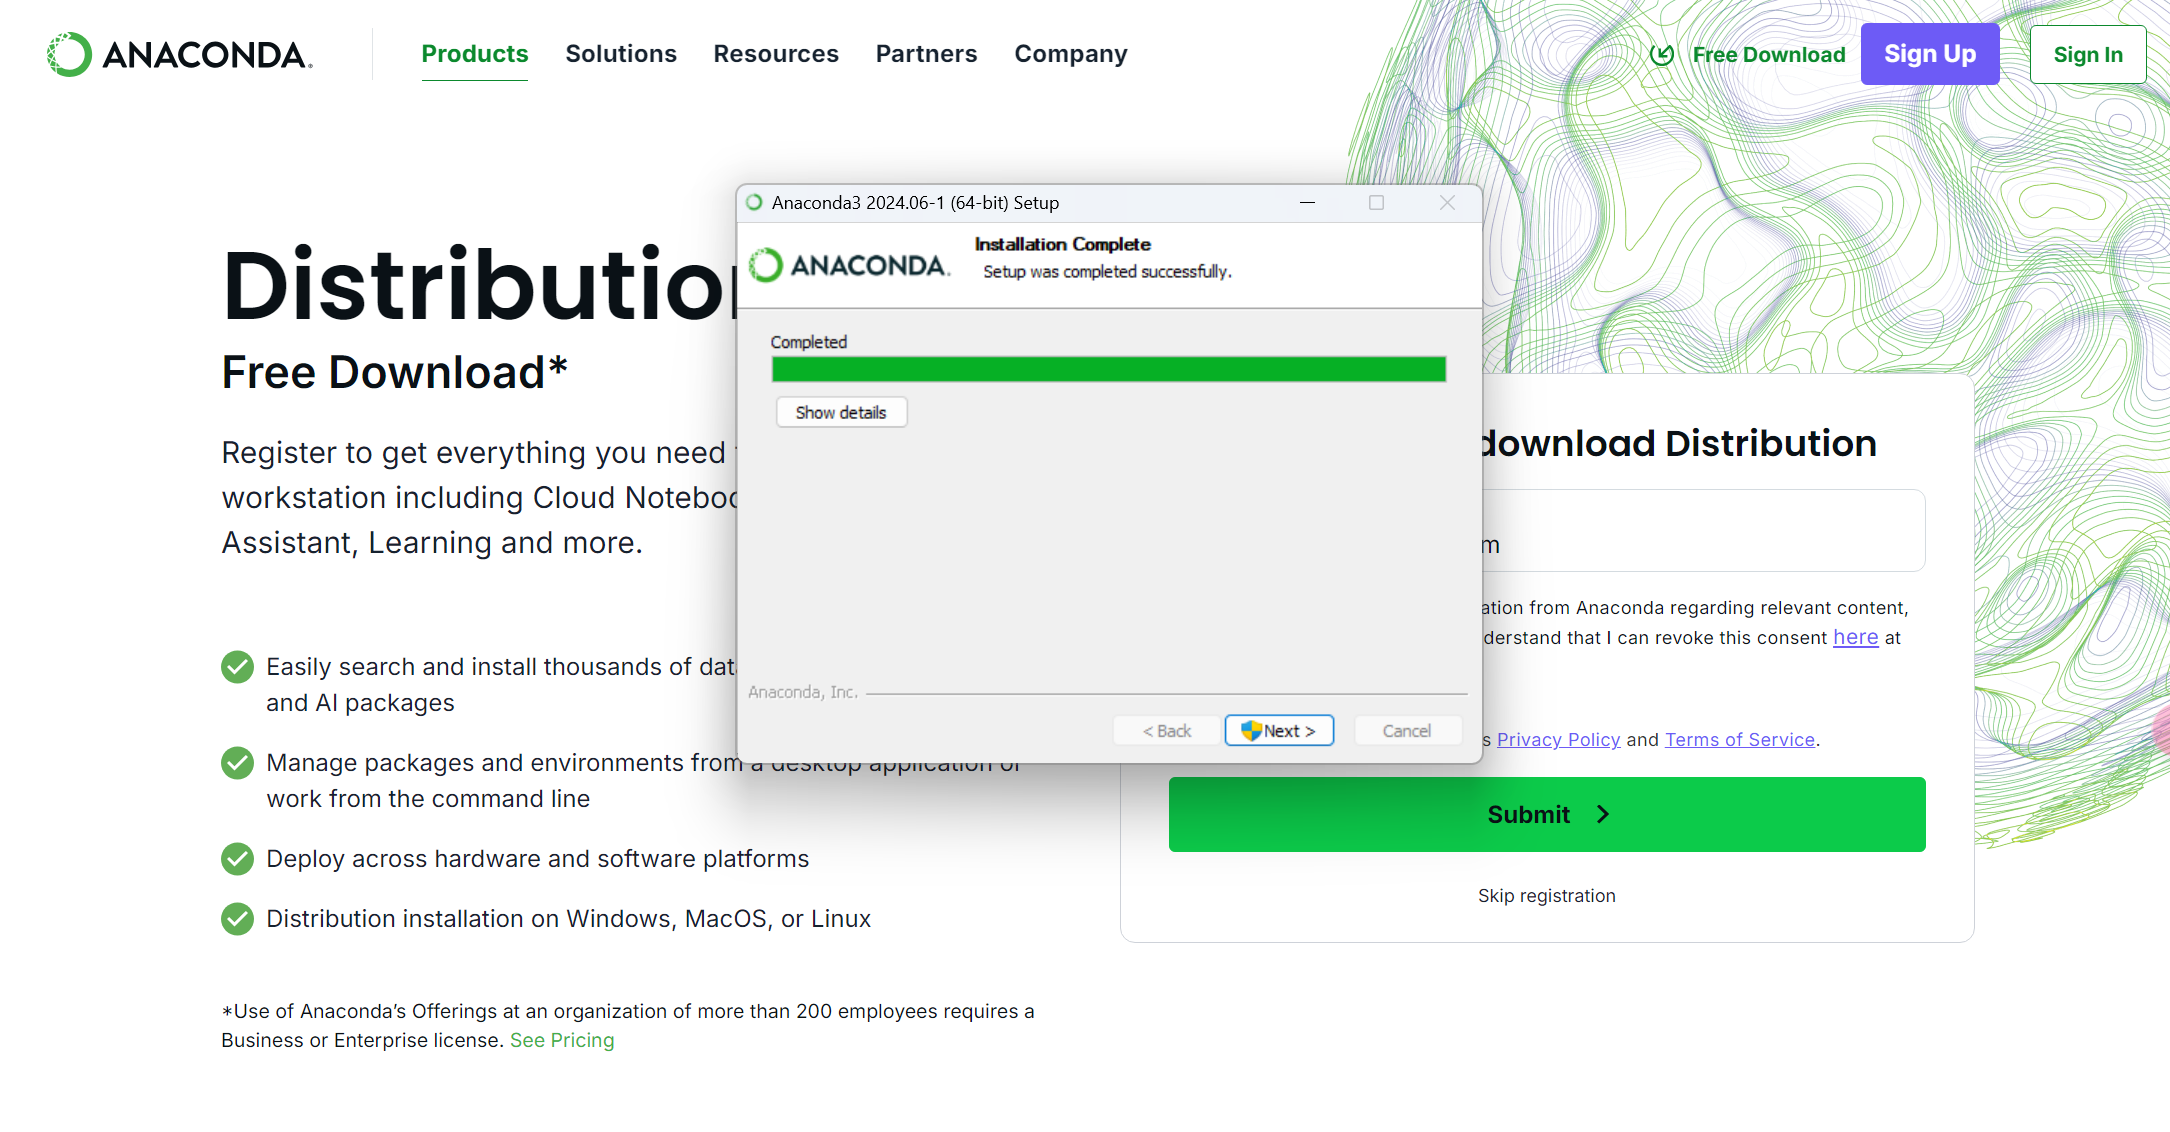Click the Free Download circular arrow icon
The image size is (2170, 1132).
click(x=1662, y=55)
